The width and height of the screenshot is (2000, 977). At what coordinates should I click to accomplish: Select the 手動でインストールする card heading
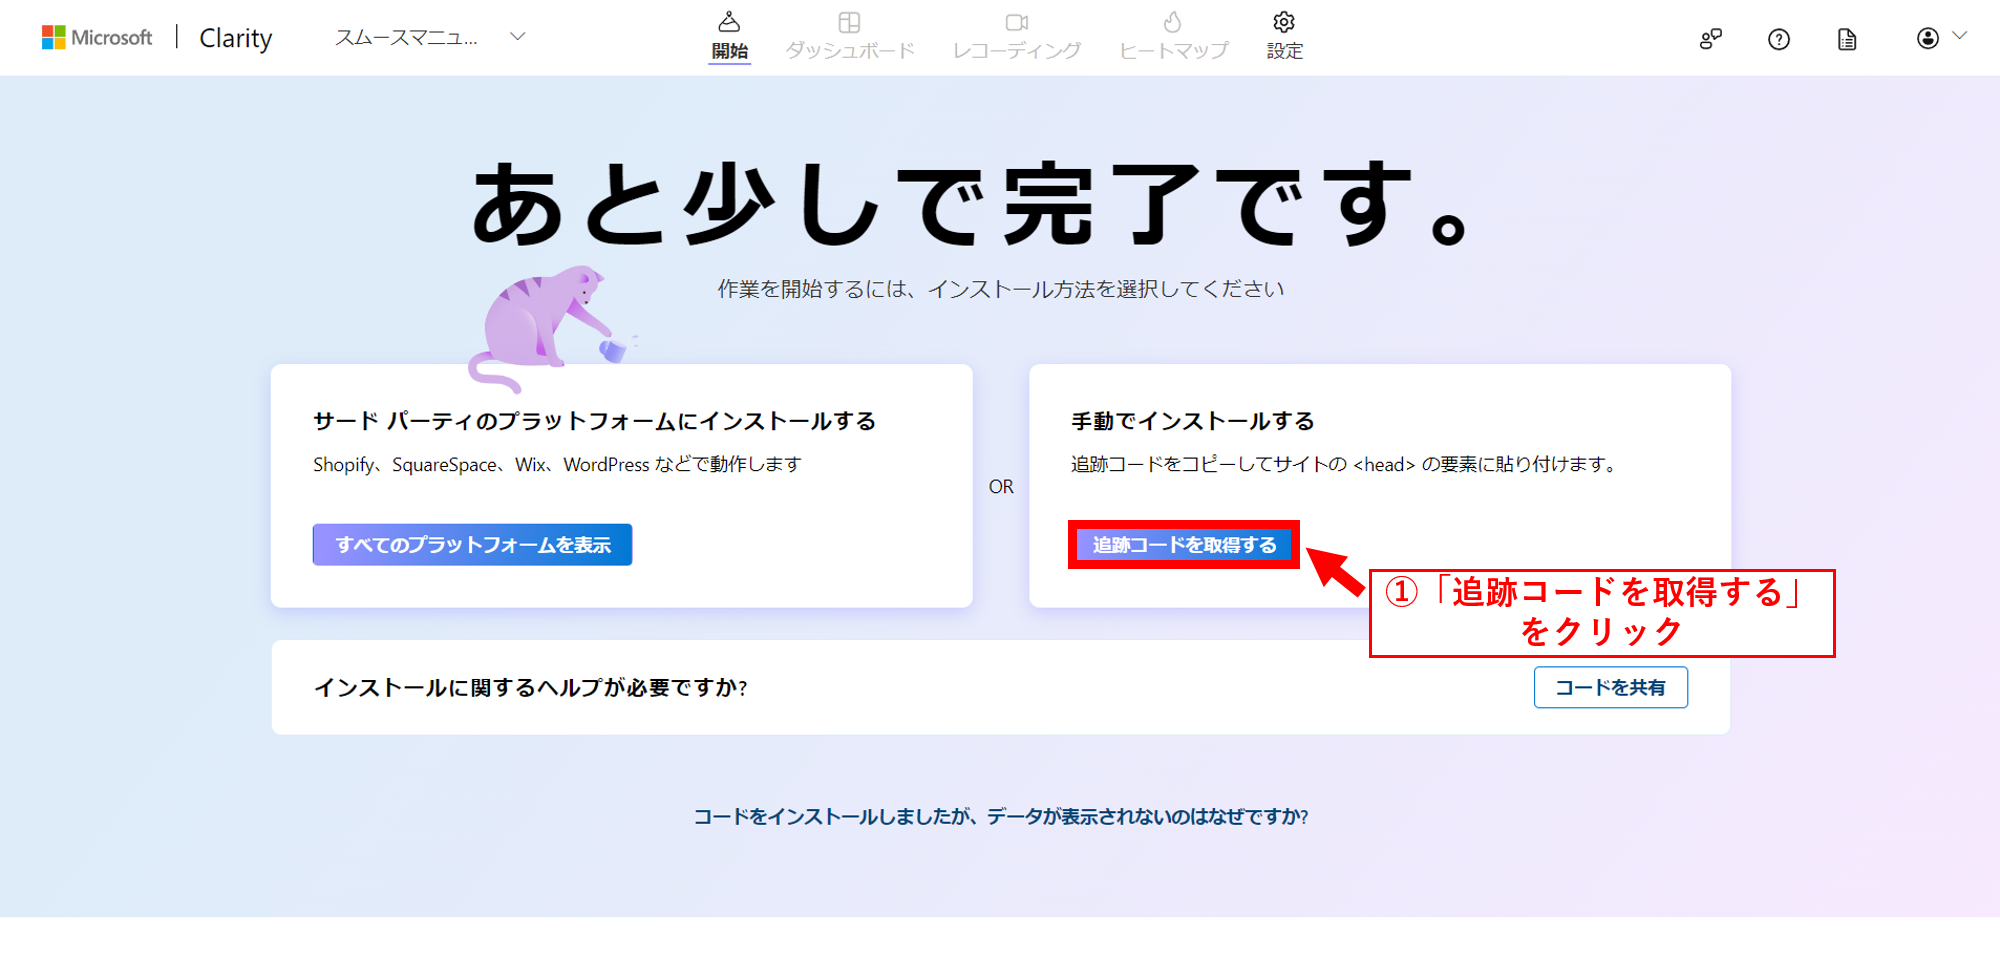click(x=1192, y=421)
